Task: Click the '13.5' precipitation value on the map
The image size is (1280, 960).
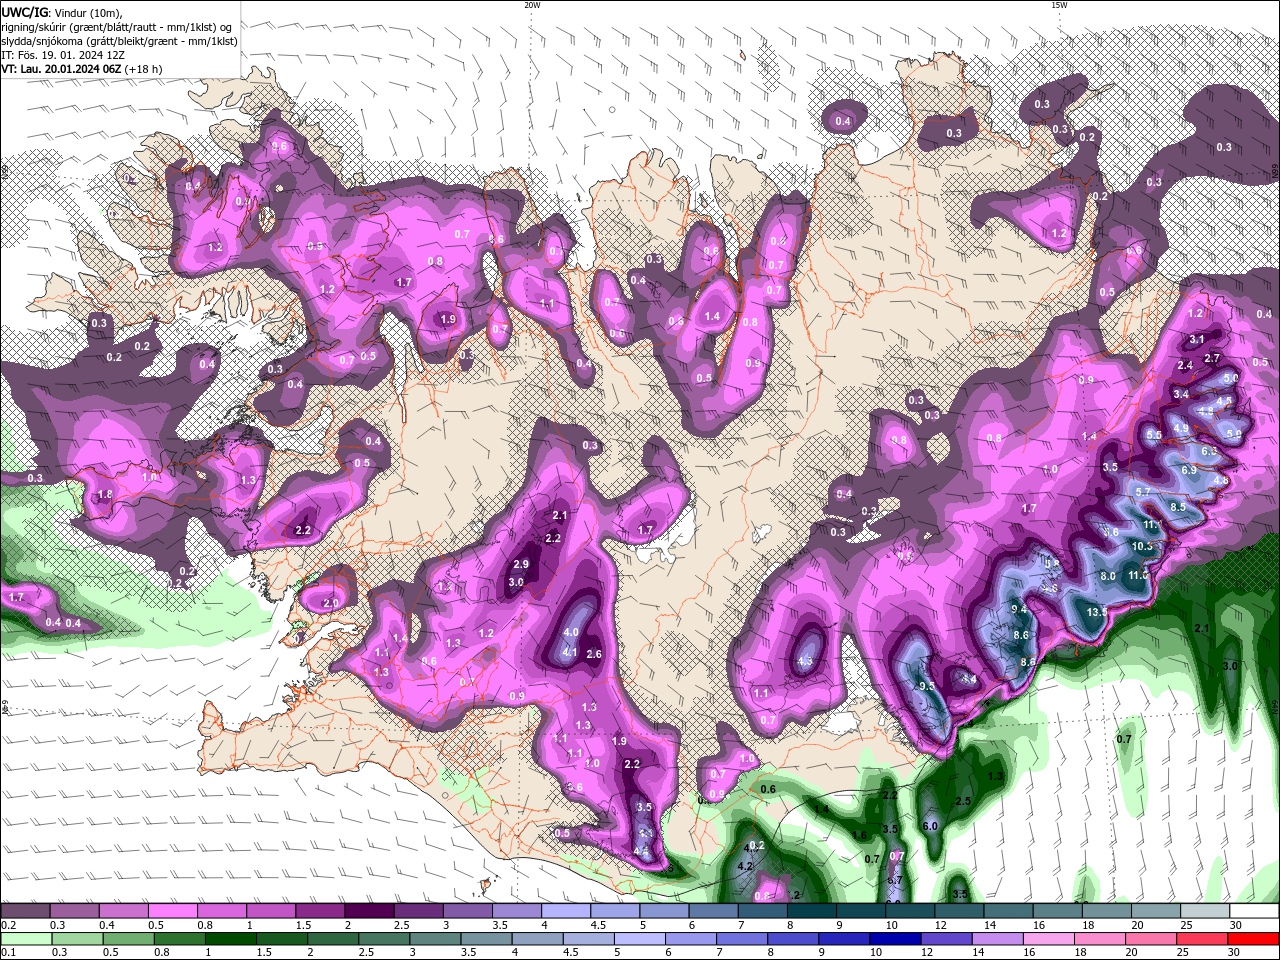Action: [x=1097, y=612]
